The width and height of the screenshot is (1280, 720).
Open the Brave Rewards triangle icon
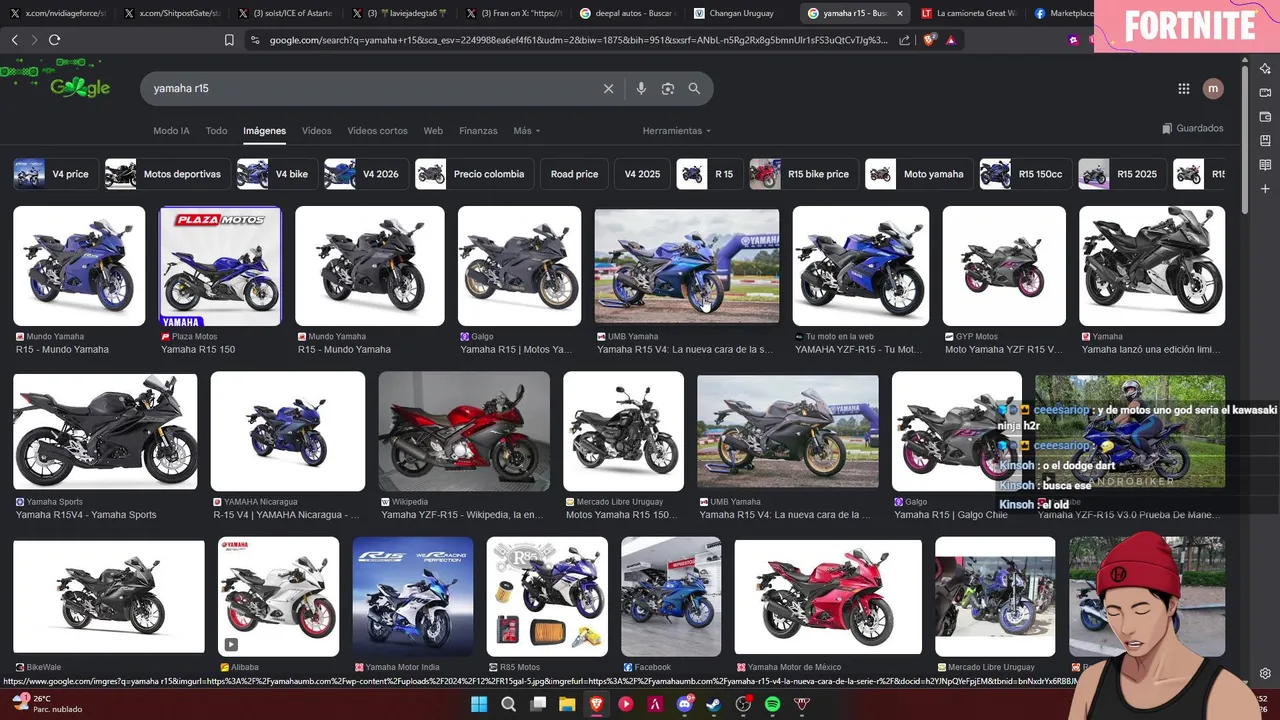coord(950,40)
